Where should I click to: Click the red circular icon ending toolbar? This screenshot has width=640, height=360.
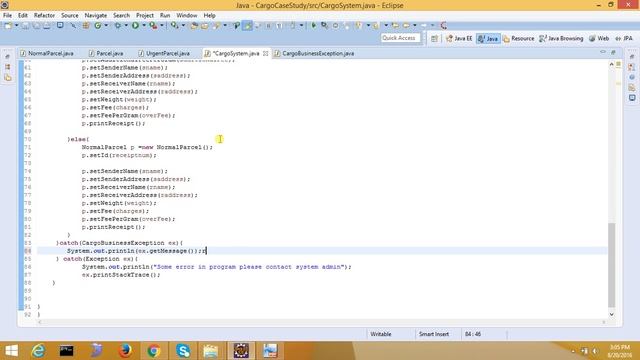pos(444,25)
